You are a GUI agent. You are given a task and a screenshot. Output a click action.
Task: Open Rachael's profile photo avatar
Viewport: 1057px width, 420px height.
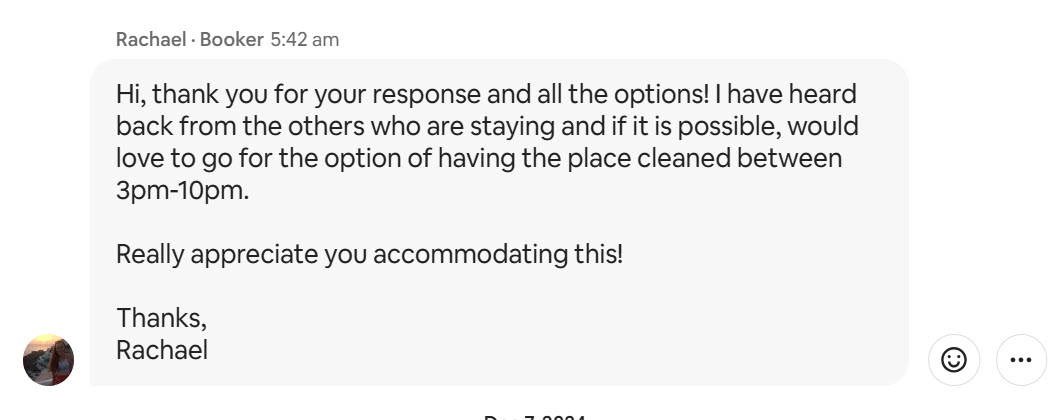(48, 360)
